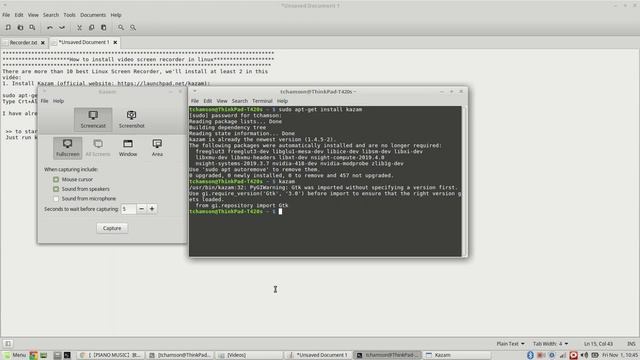This screenshot has width=640, height=360.
Task: Toggle Sound from speakers checkbox
Action: click(x=56, y=189)
